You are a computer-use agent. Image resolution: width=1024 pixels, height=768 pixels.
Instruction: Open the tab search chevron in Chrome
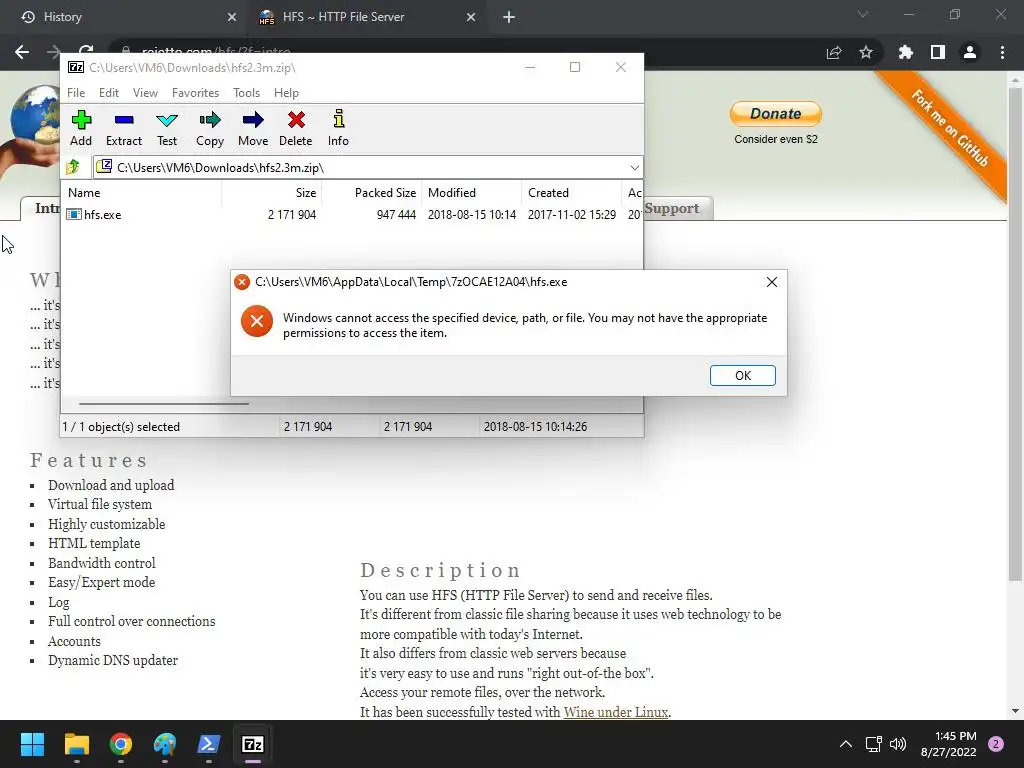pos(863,14)
